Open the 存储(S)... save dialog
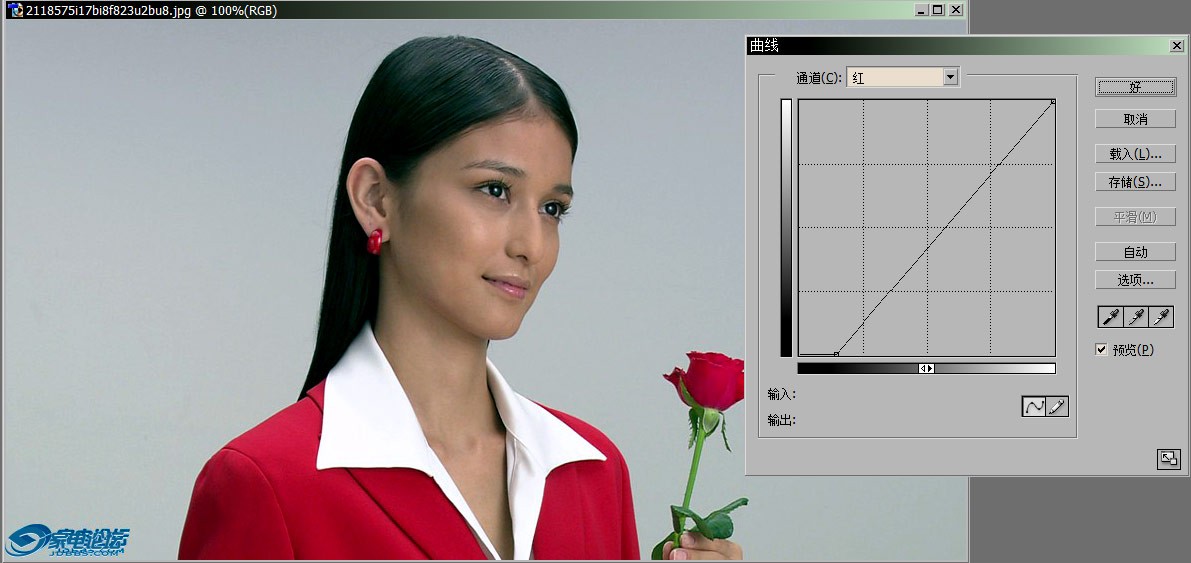Screen dimensions: 1191x563 tap(1135, 182)
